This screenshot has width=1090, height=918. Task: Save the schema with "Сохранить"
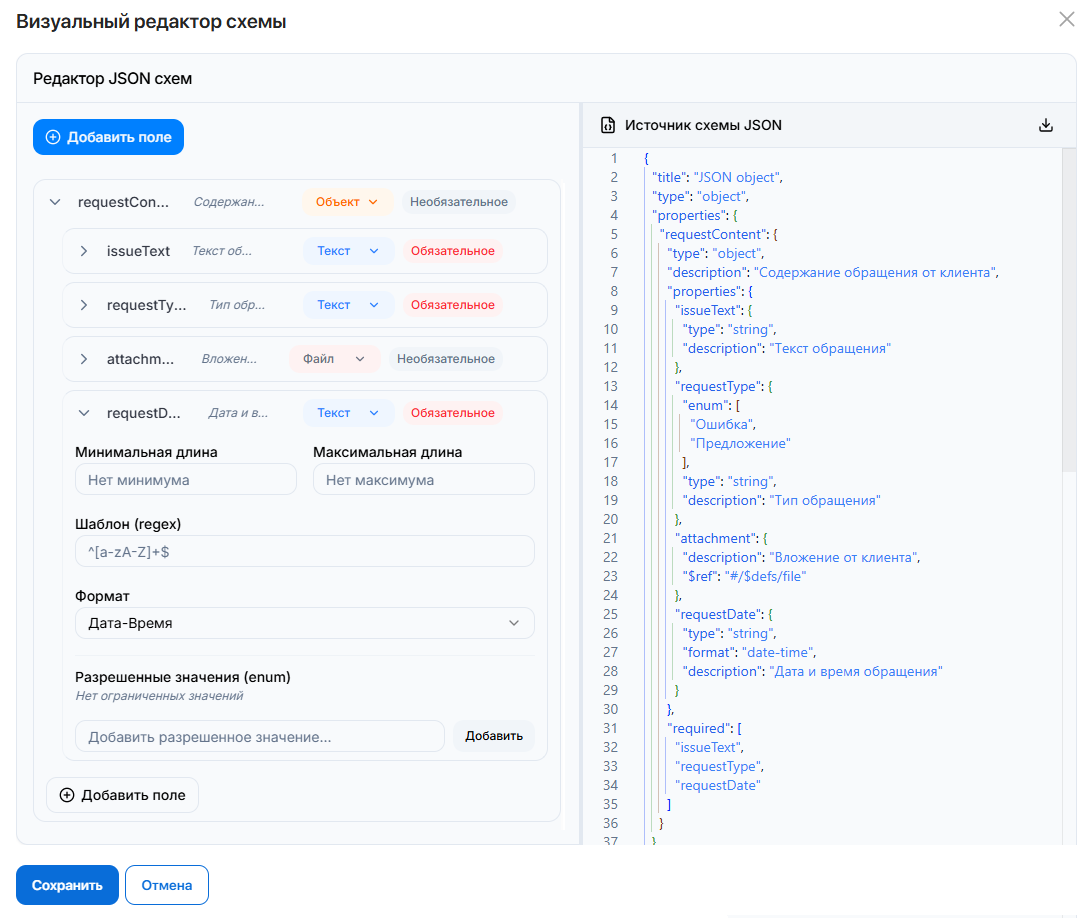pos(67,885)
